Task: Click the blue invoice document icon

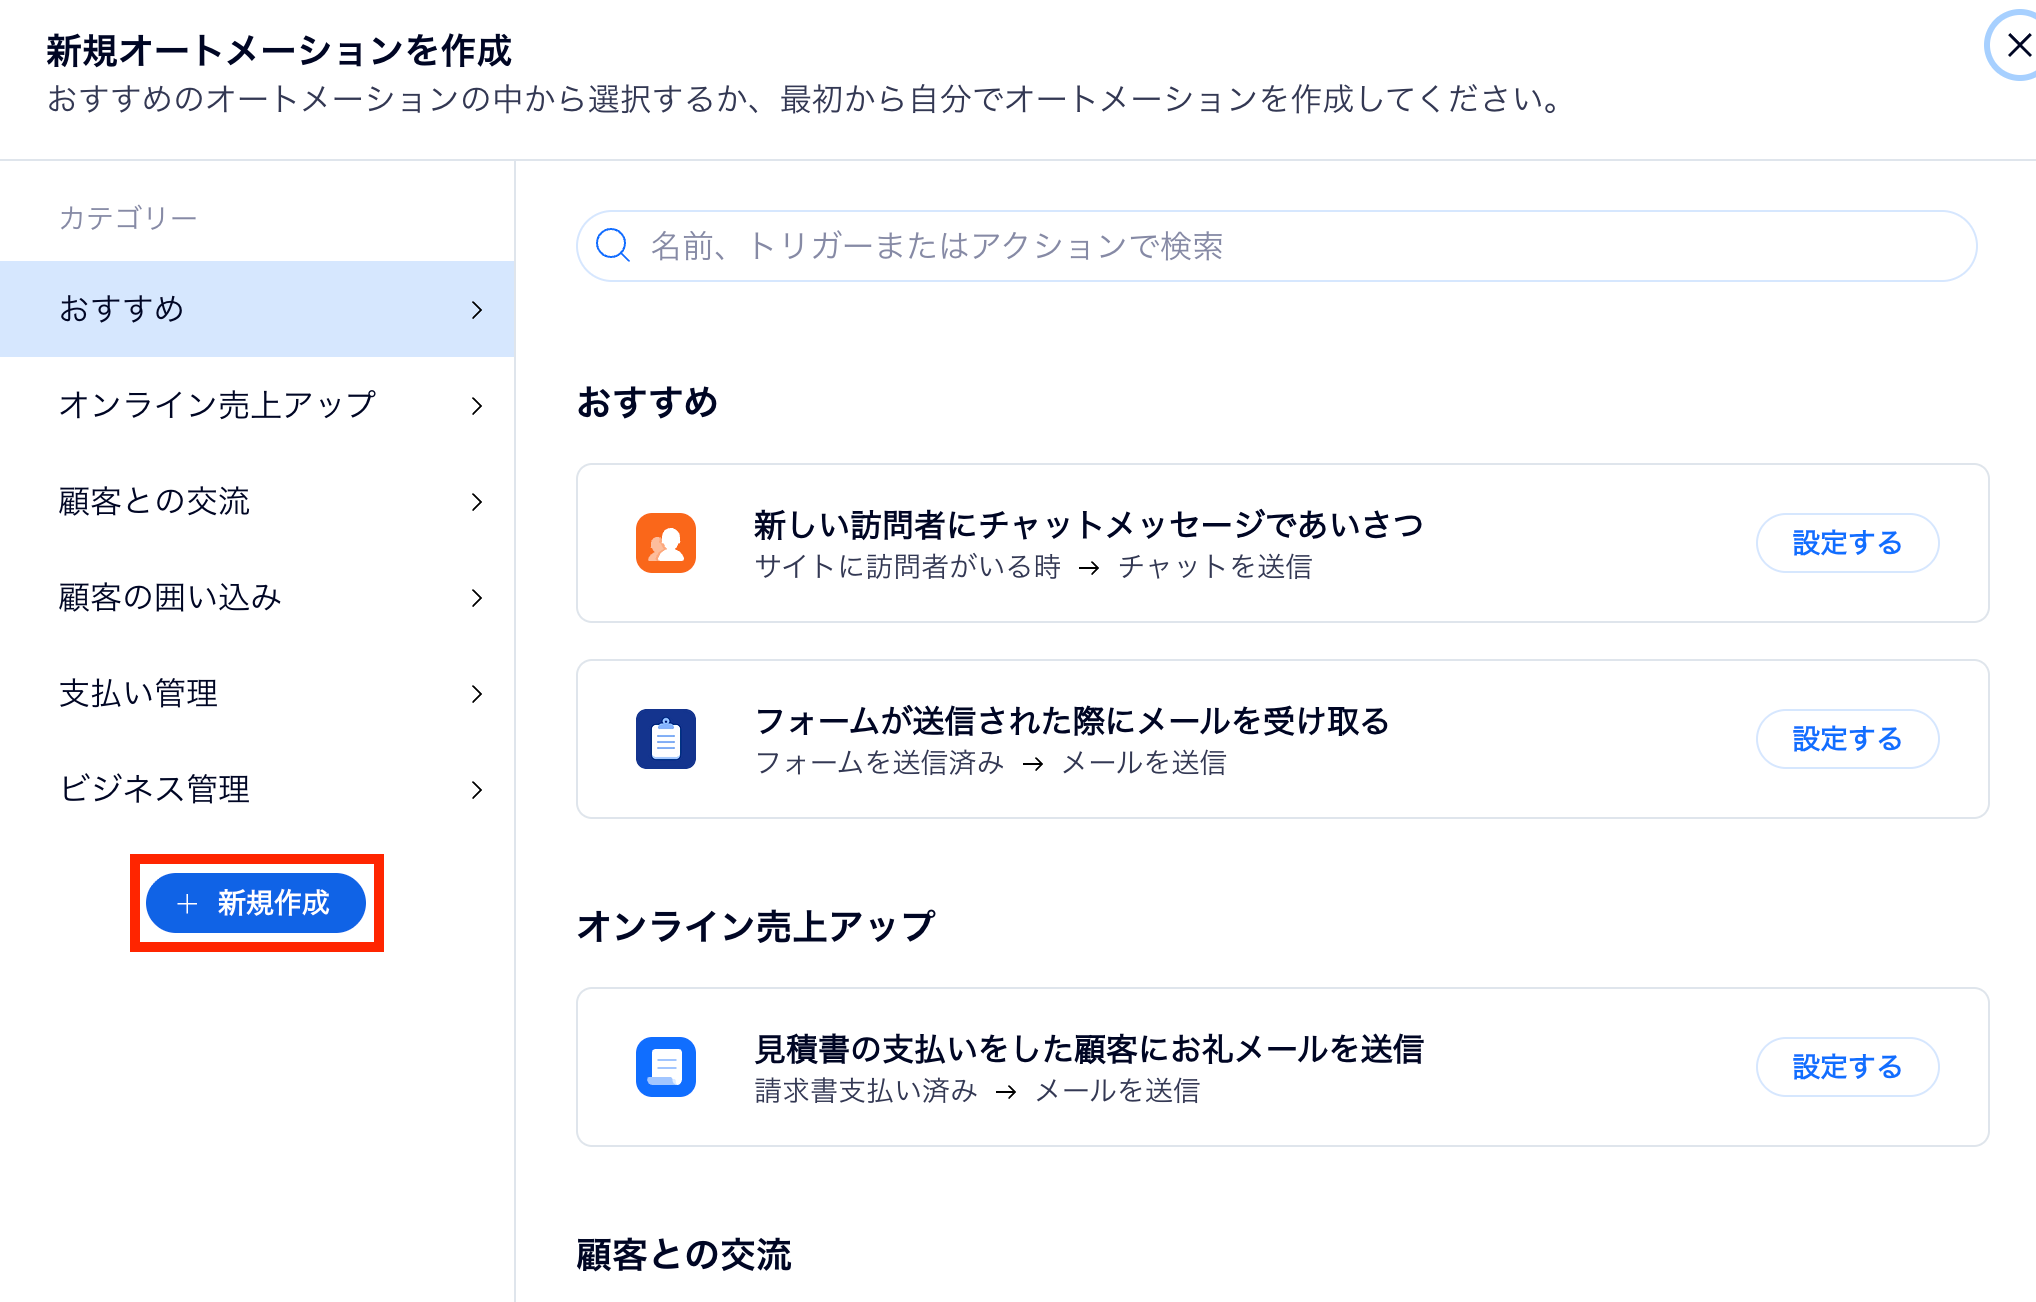Action: pyautogui.click(x=665, y=1067)
